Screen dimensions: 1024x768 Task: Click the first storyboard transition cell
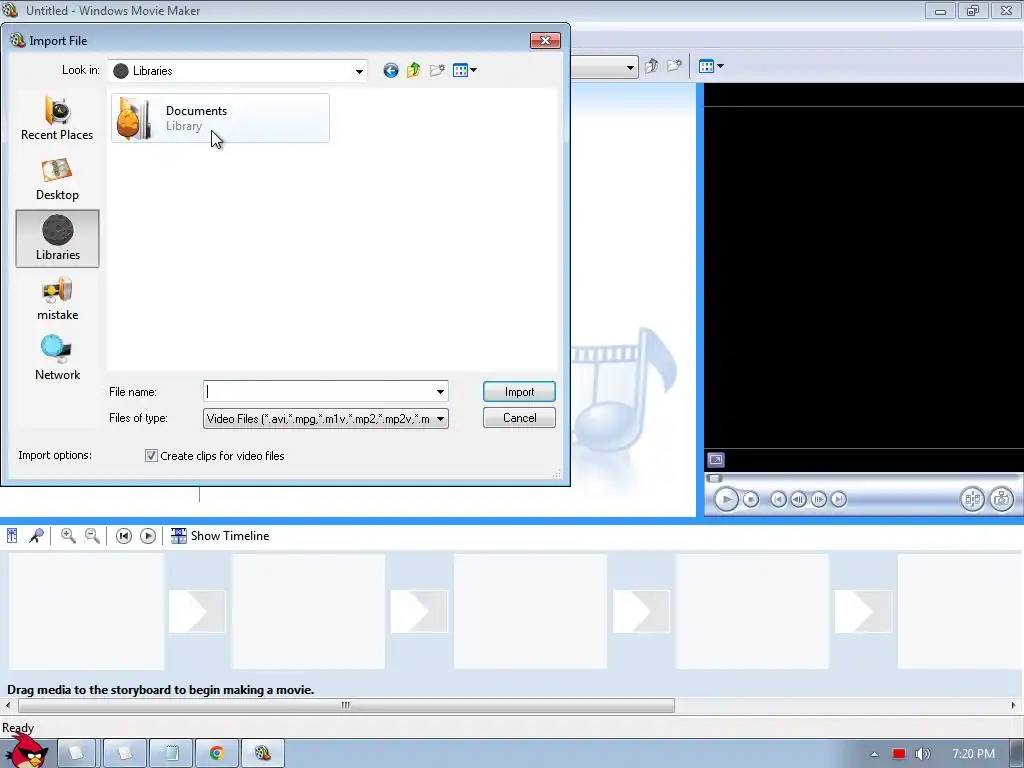point(197,611)
